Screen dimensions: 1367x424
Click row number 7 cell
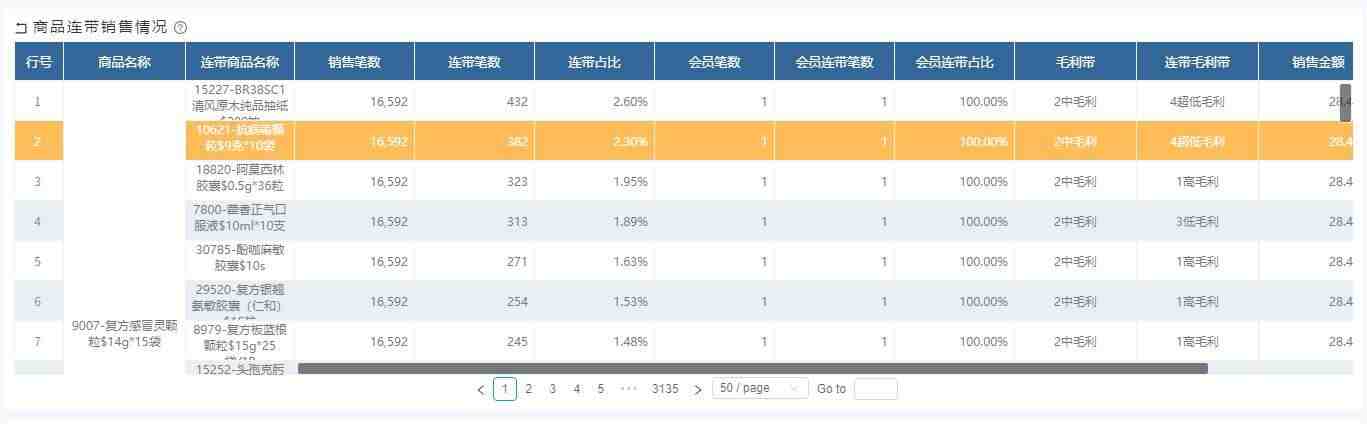[39, 342]
